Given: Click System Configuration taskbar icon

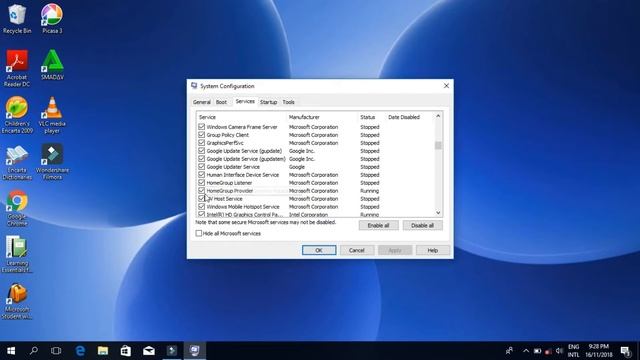Looking at the screenshot, I should point(195,351).
